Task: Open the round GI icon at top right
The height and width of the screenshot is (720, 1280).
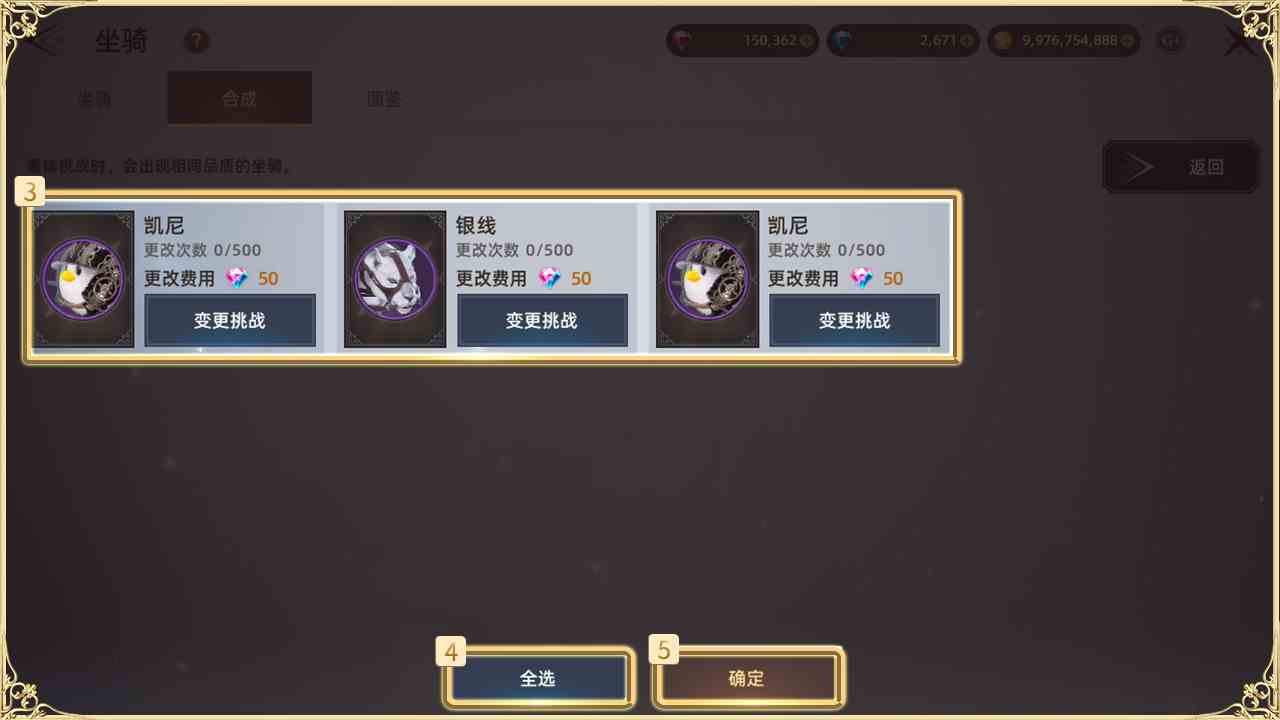Action: pyautogui.click(x=1170, y=41)
